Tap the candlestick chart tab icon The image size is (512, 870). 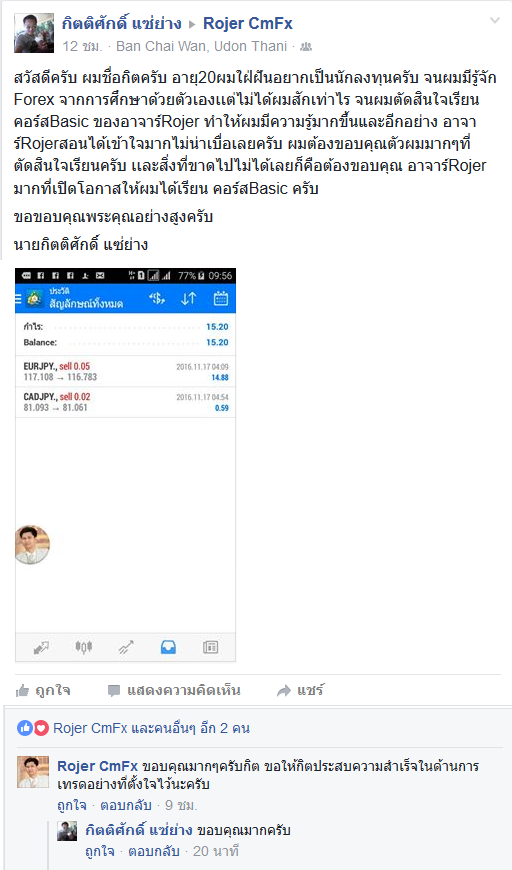point(83,647)
